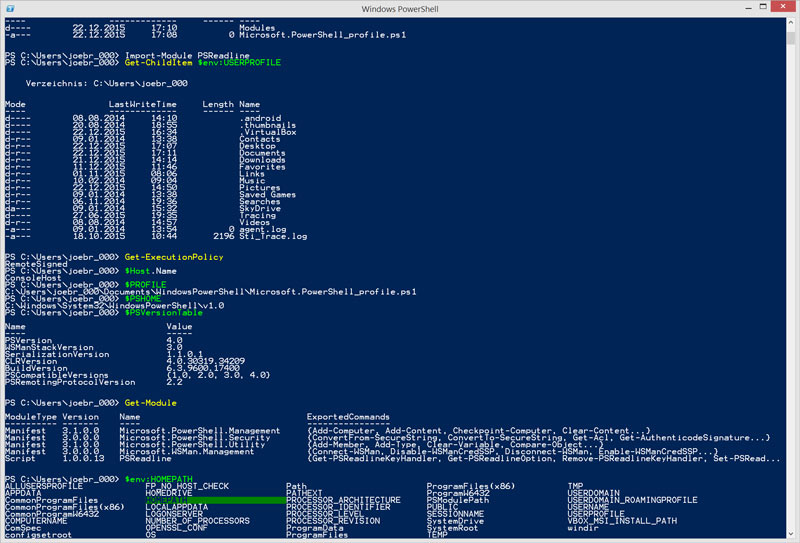Choose FP_NO_HOST_CHECK completion entry
800x543 pixels.
click(187, 486)
